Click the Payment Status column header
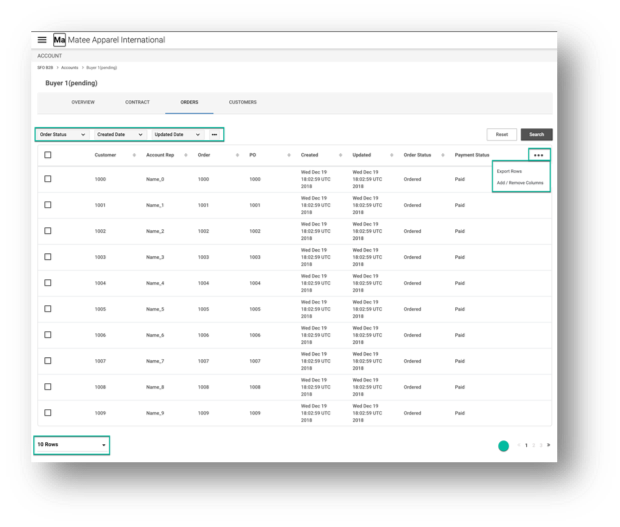Image resolution: width=620 pixels, height=527 pixels. 472,155
